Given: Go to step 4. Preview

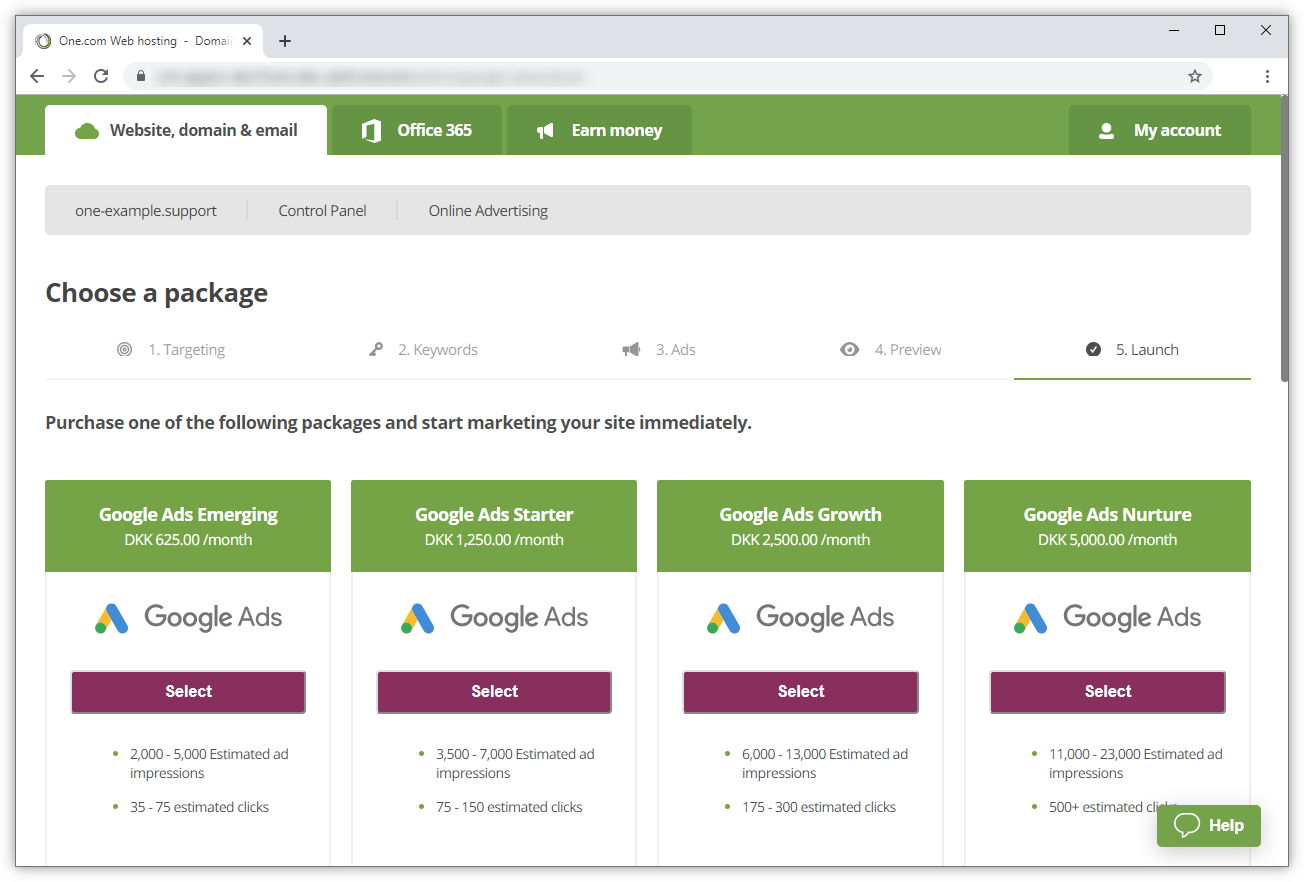Looking at the screenshot, I should coord(891,350).
